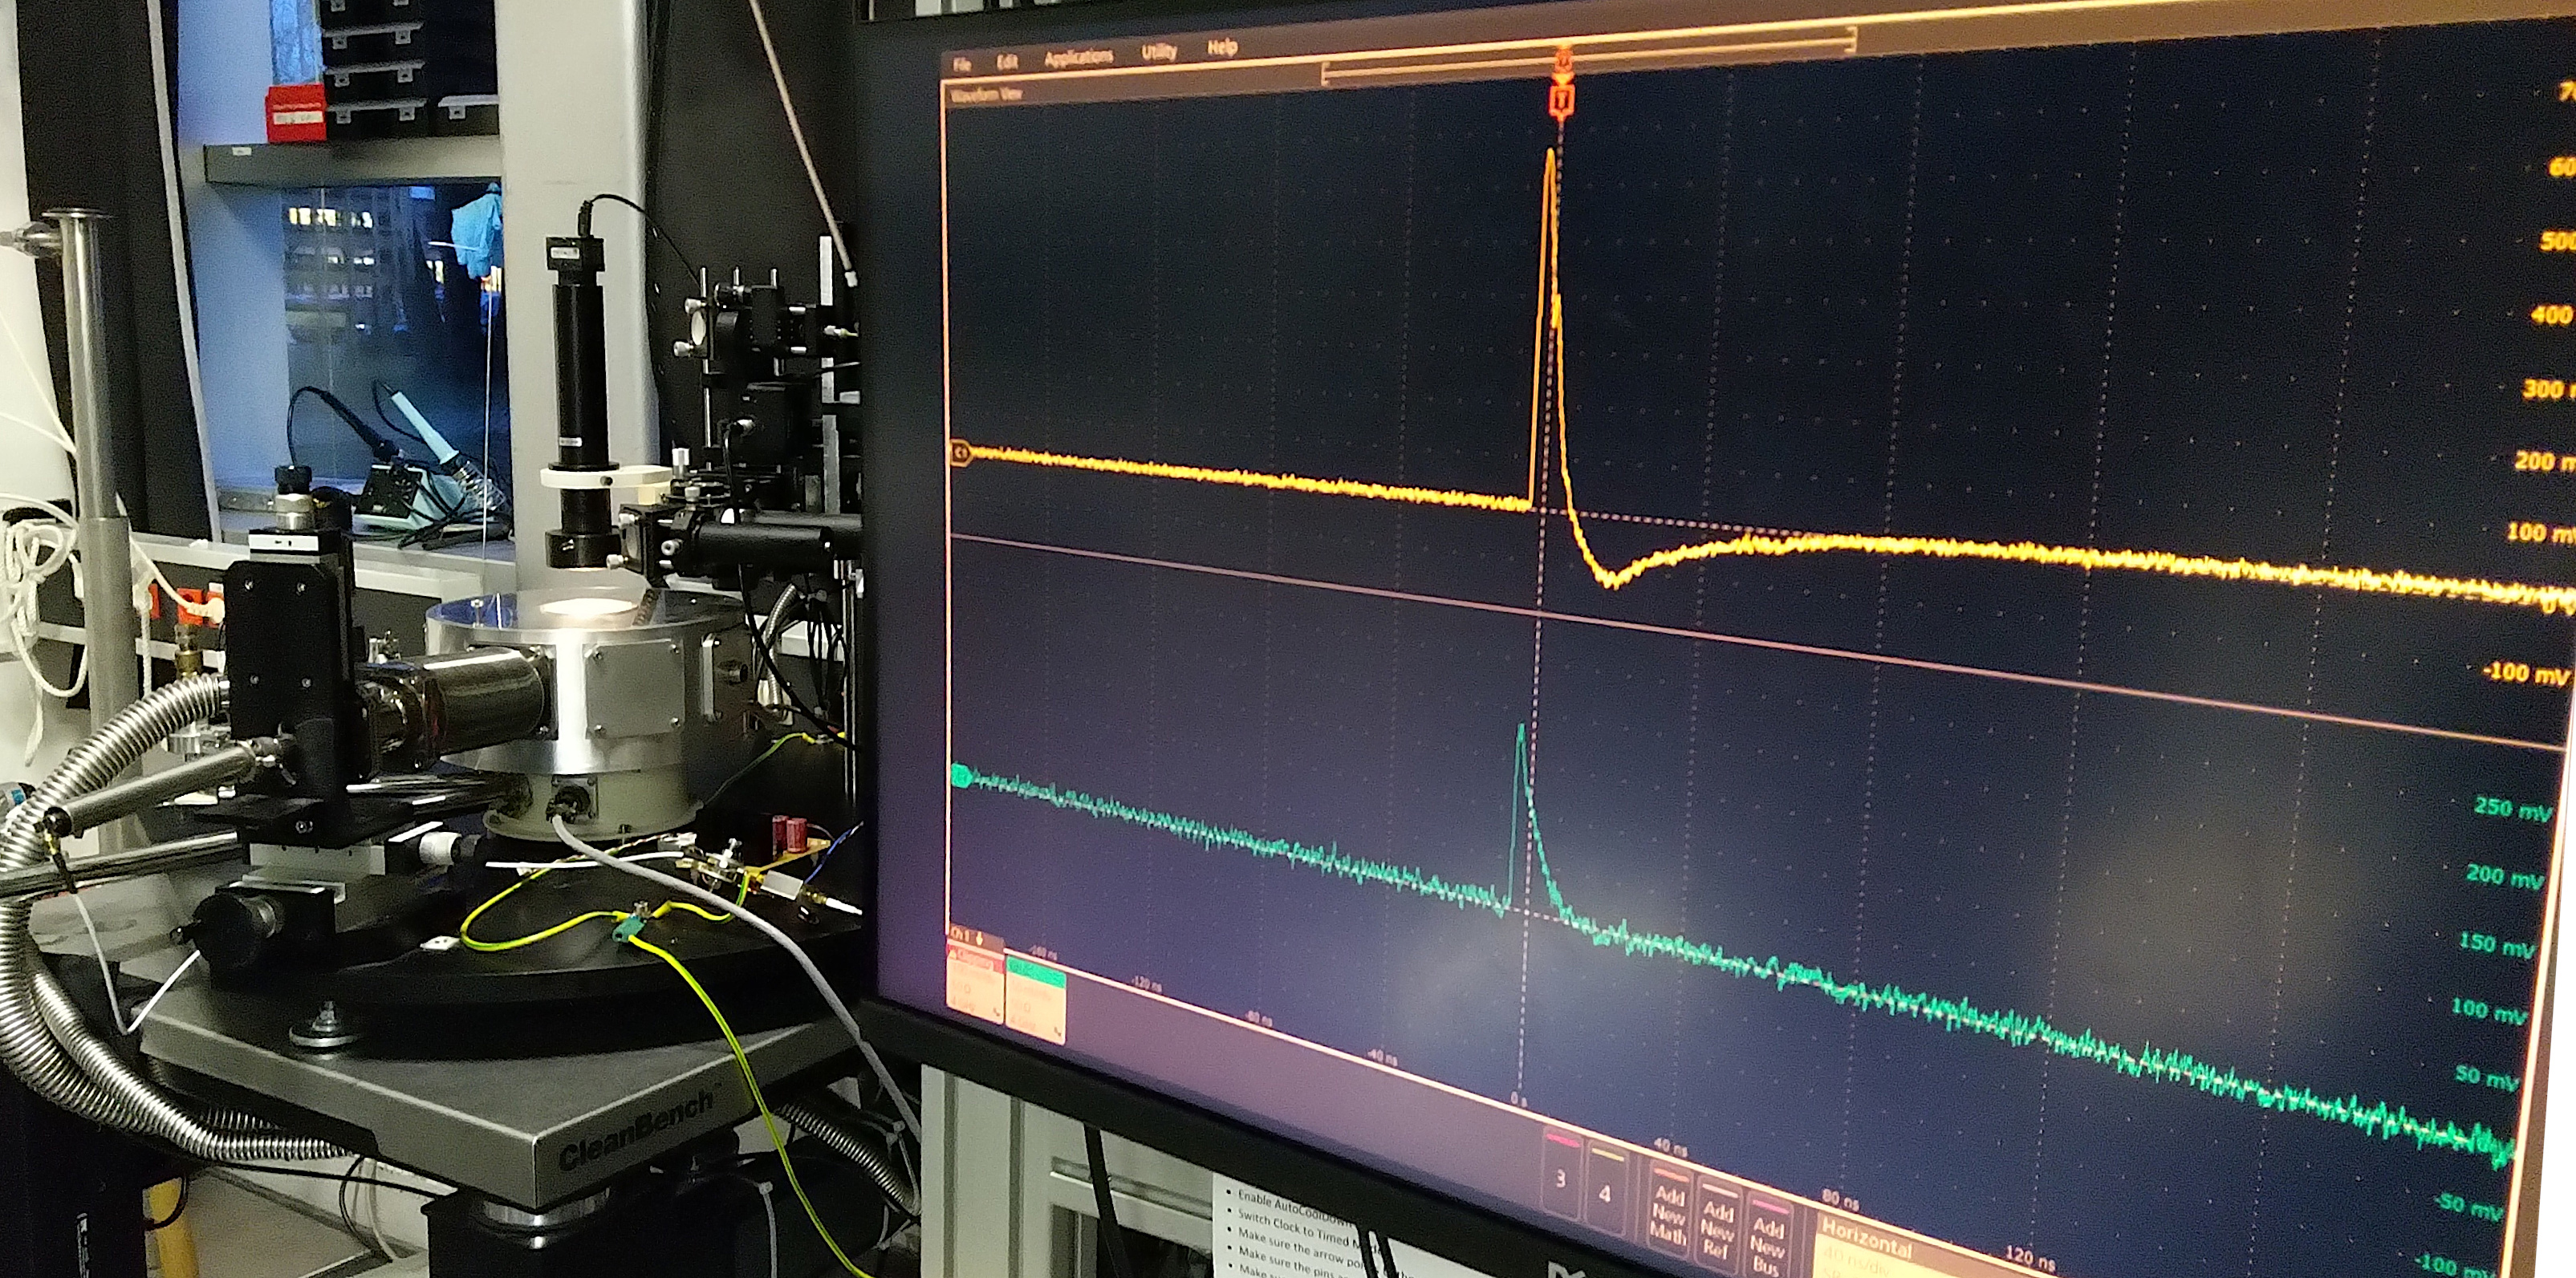The height and width of the screenshot is (1278, 2576).
Task: Open the Utility menu
Action: tap(1159, 51)
